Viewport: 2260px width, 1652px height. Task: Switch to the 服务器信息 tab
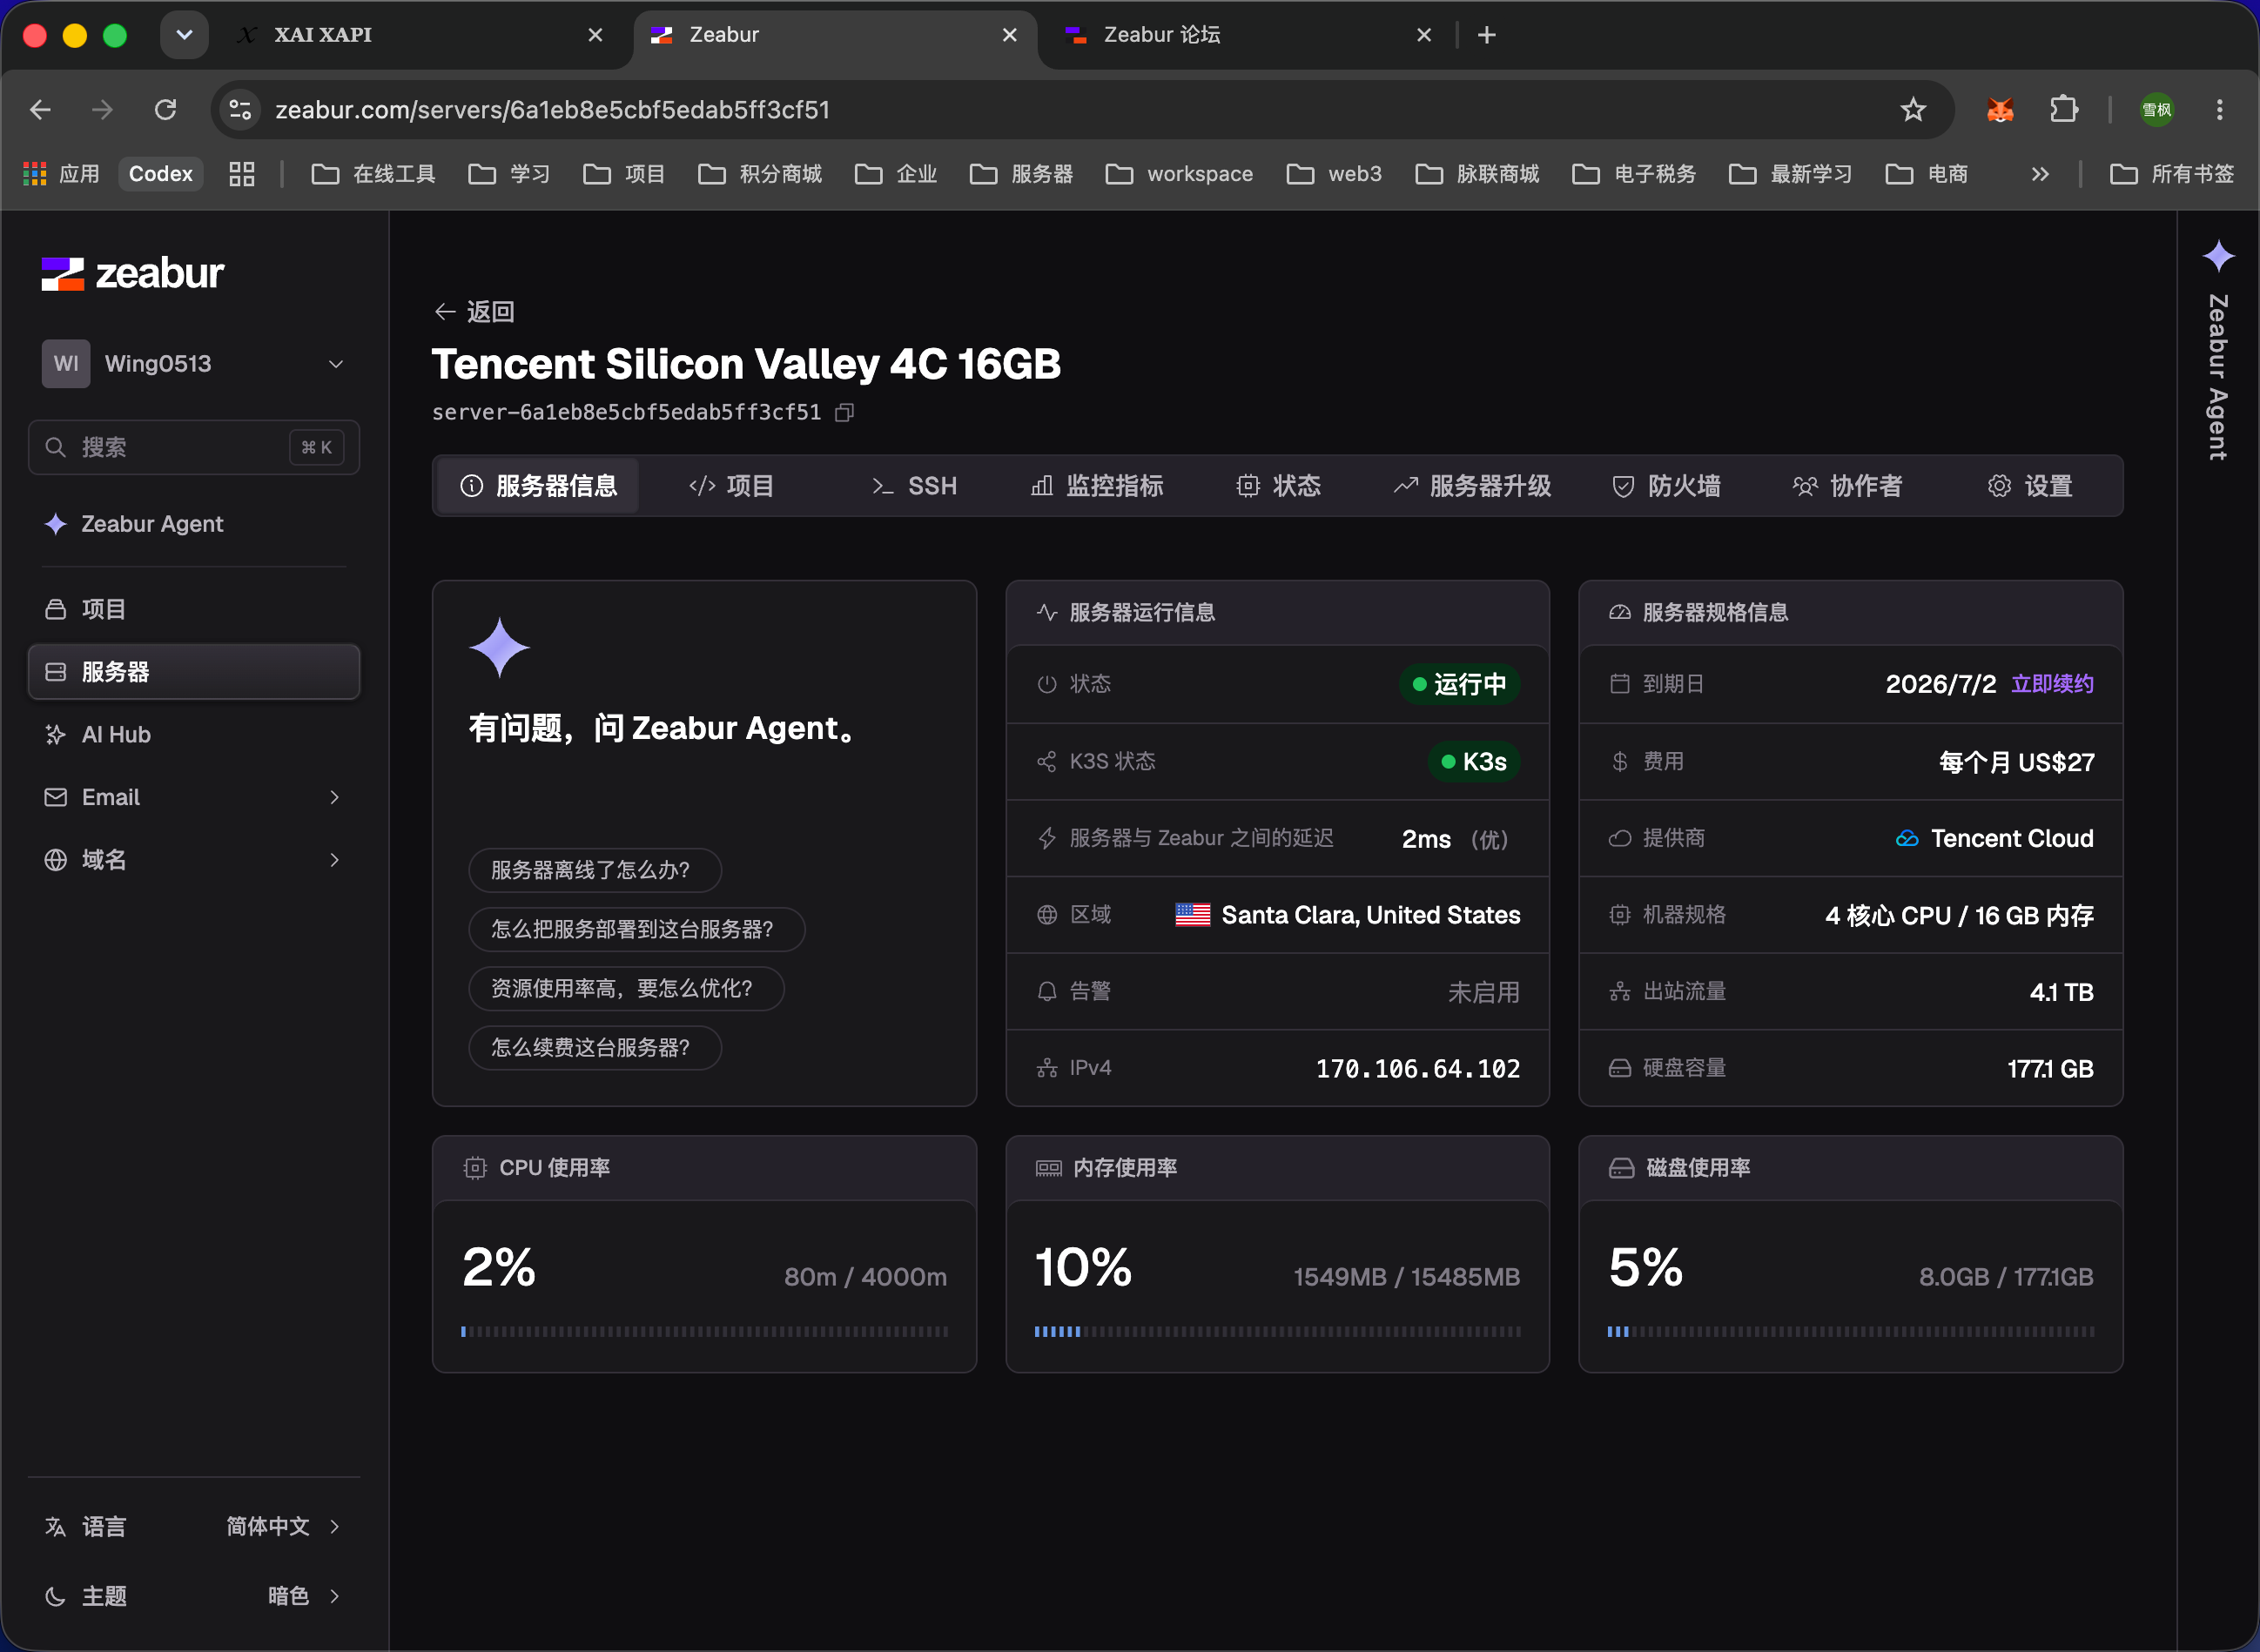click(x=538, y=486)
